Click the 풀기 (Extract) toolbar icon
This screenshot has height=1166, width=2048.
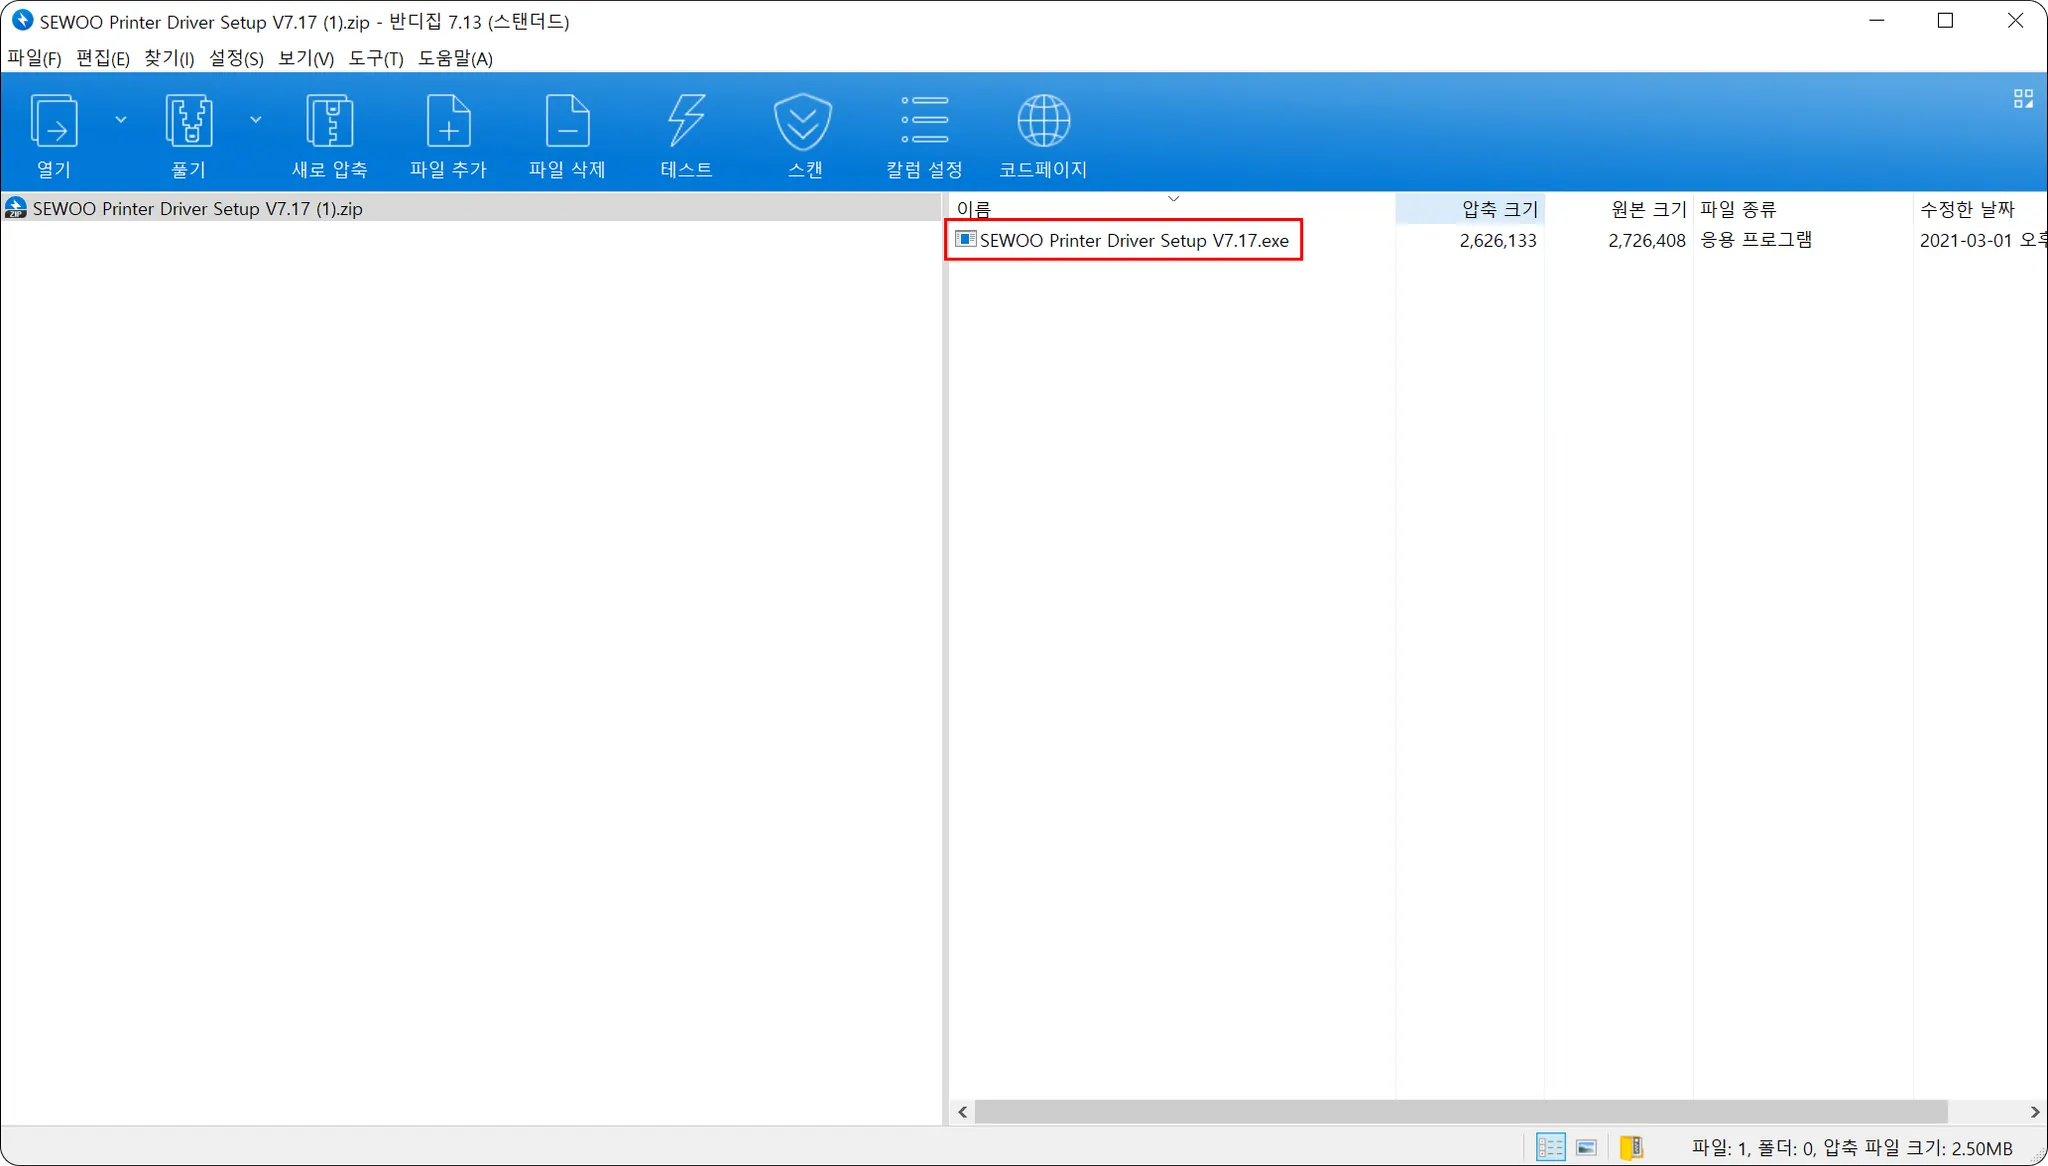tap(188, 122)
